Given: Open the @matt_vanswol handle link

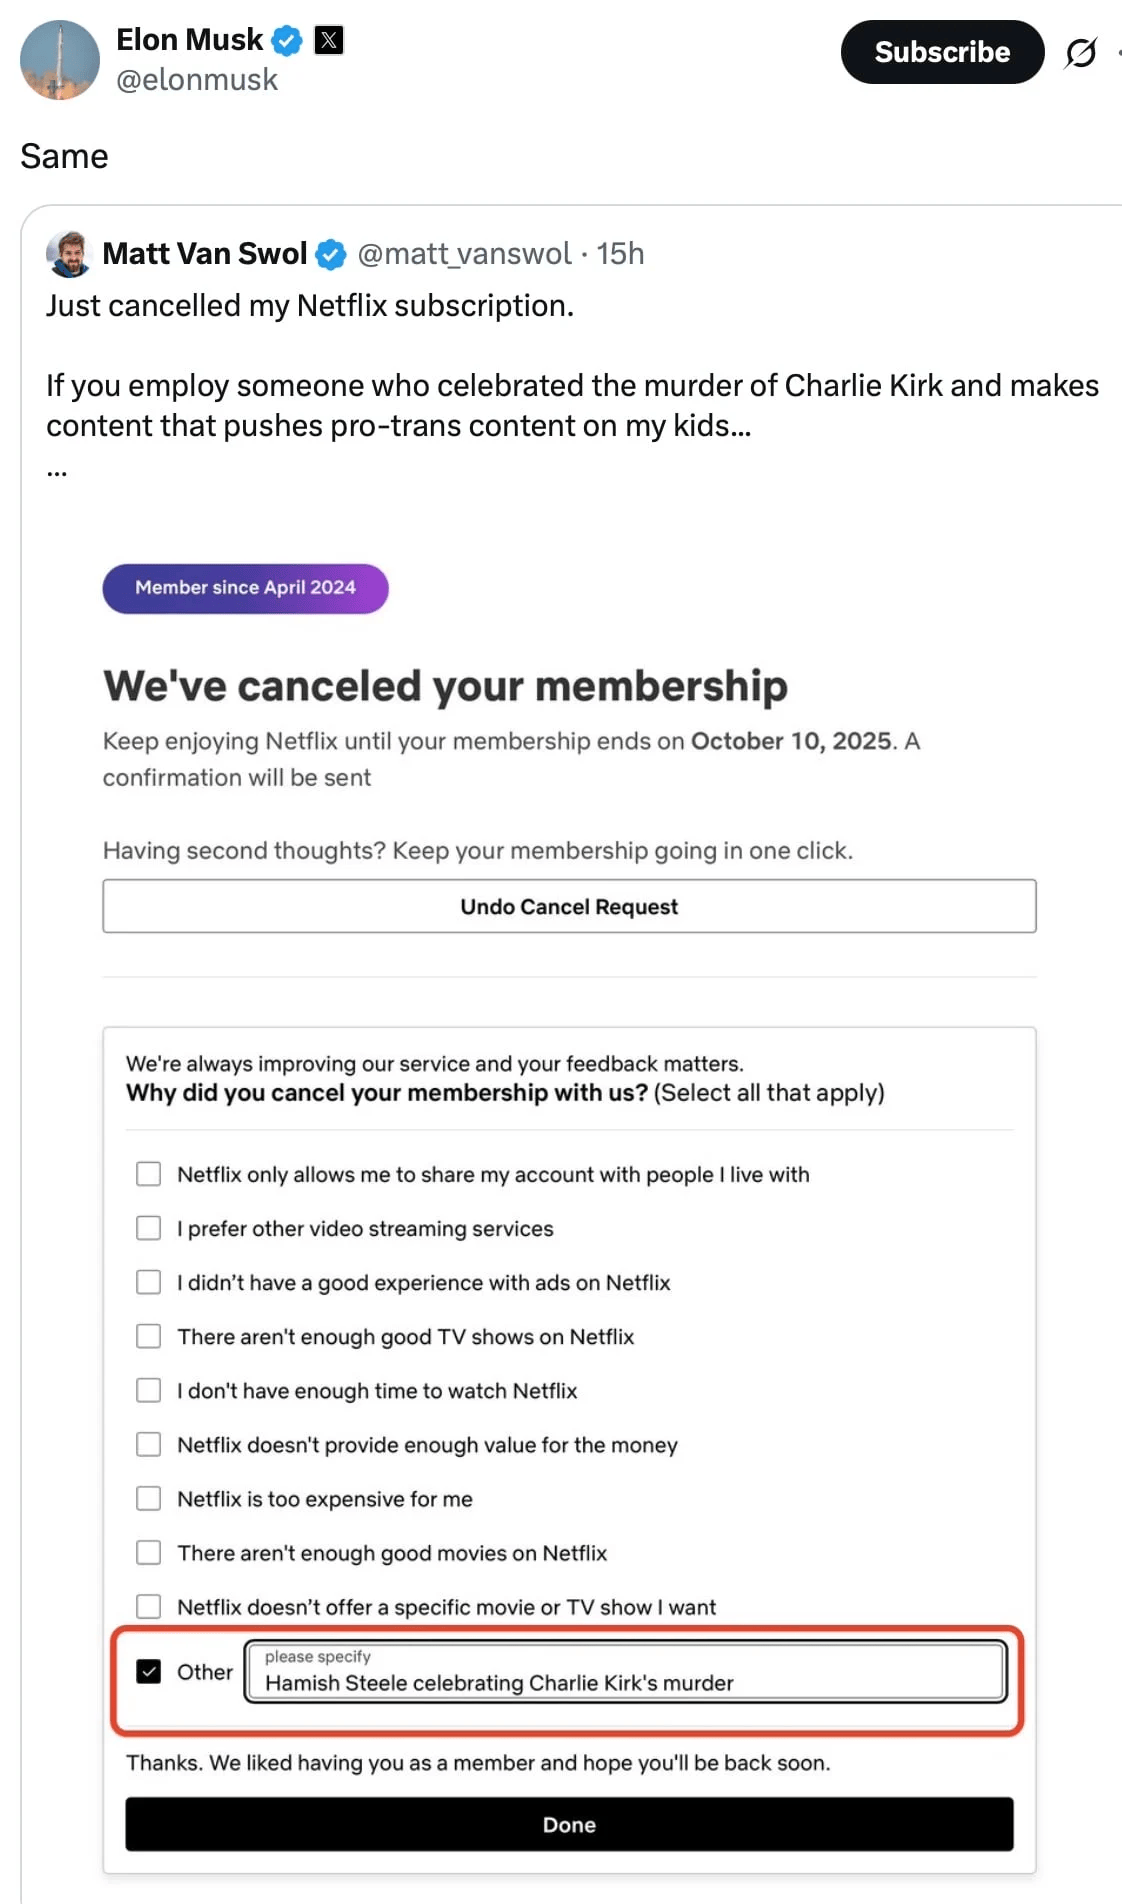Looking at the screenshot, I should pyautogui.click(x=464, y=254).
